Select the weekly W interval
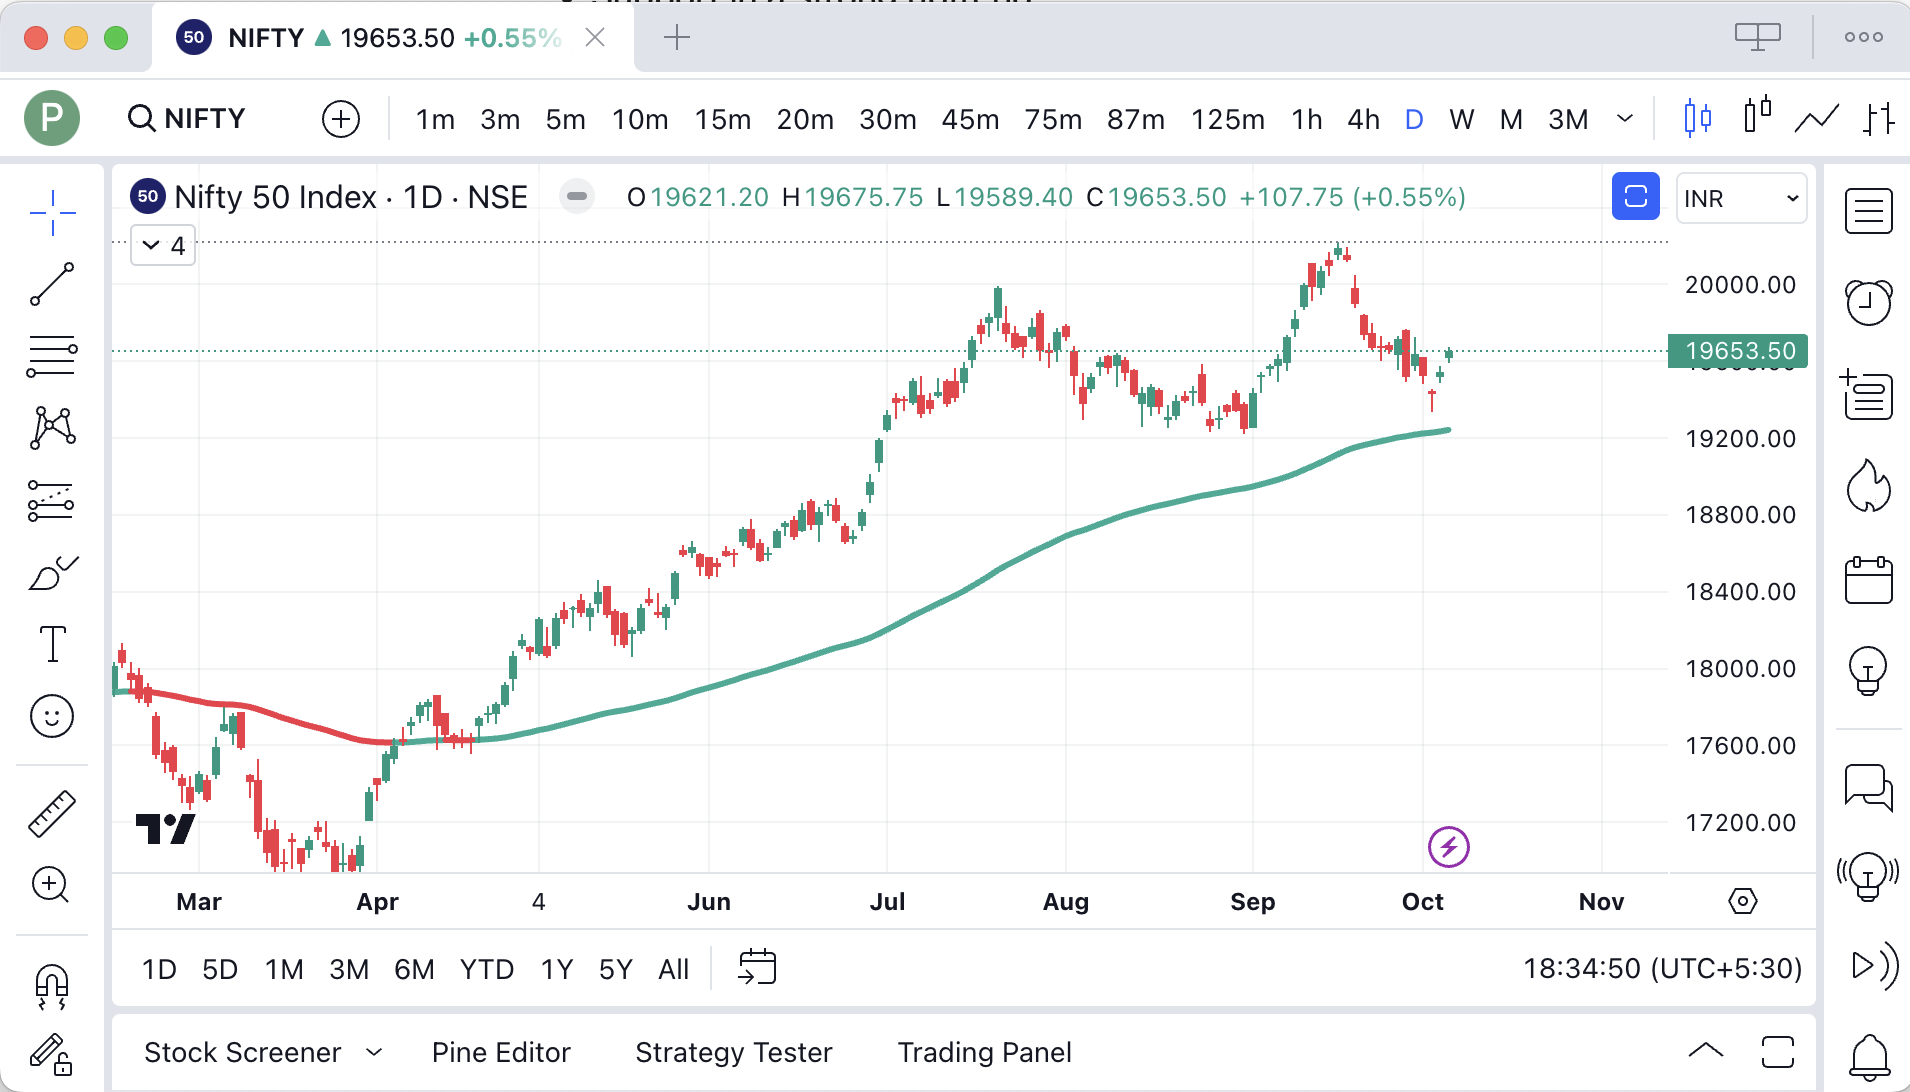This screenshot has height=1092, width=1910. click(1461, 119)
